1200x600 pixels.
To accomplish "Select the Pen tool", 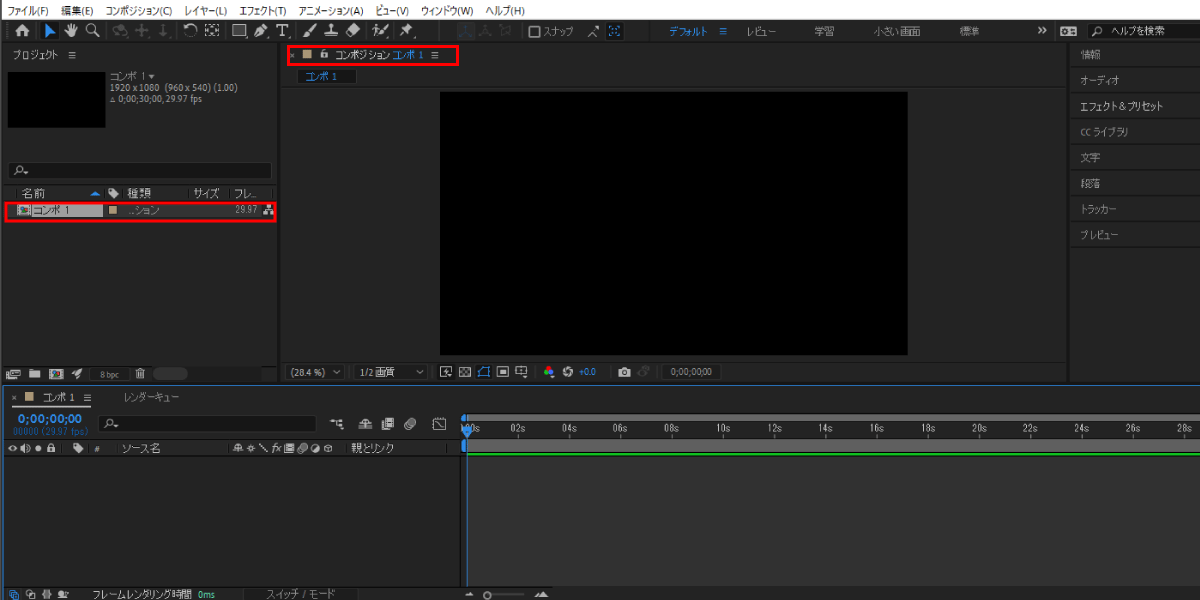I will (x=261, y=31).
